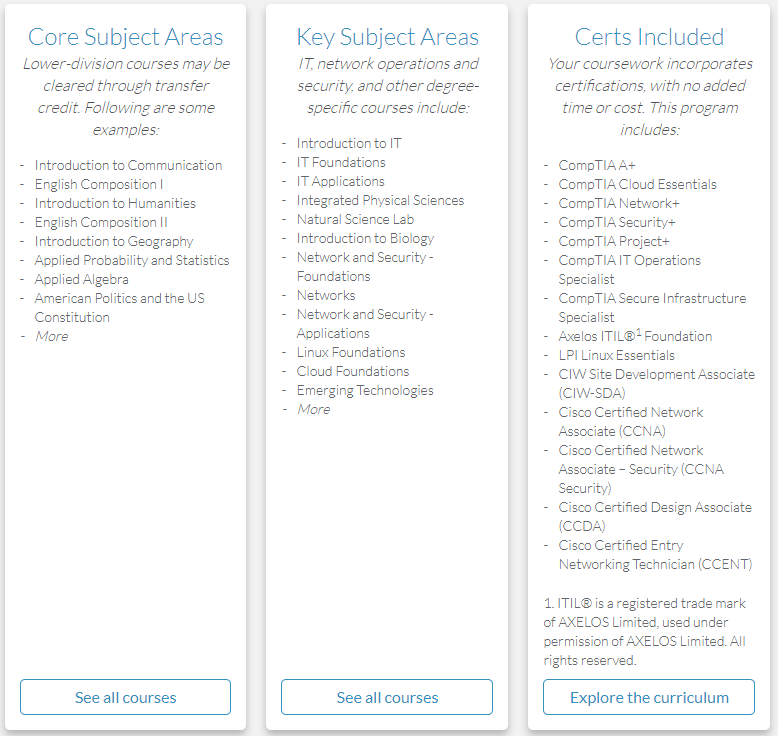Image resolution: width=778 pixels, height=736 pixels.
Task: Click Cisco Certified Design Associate (CCDA)
Action: pos(655,517)
